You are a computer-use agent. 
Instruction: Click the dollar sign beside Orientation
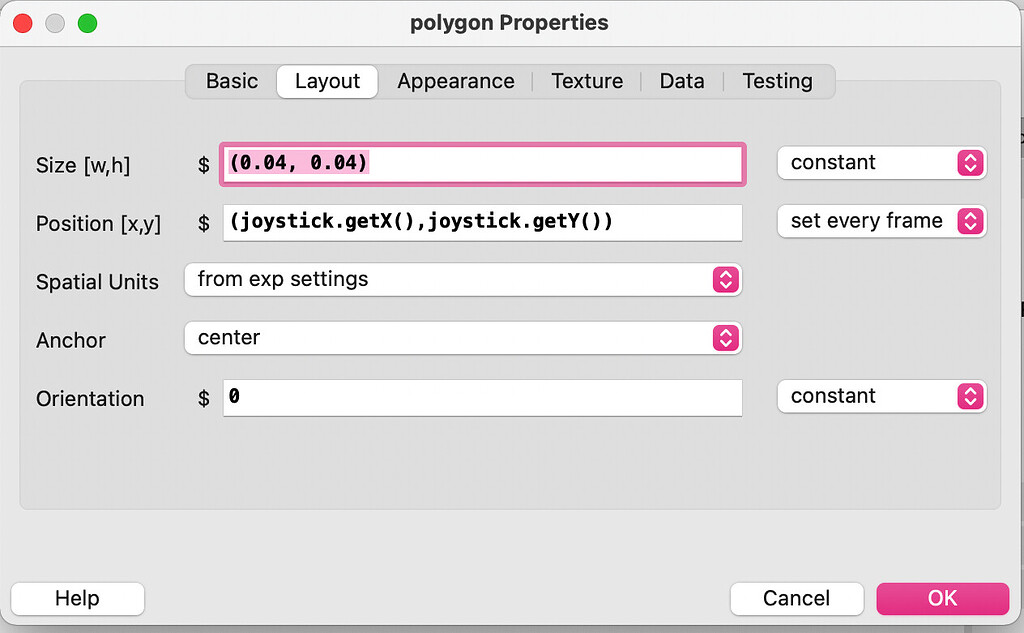[203, 398]
